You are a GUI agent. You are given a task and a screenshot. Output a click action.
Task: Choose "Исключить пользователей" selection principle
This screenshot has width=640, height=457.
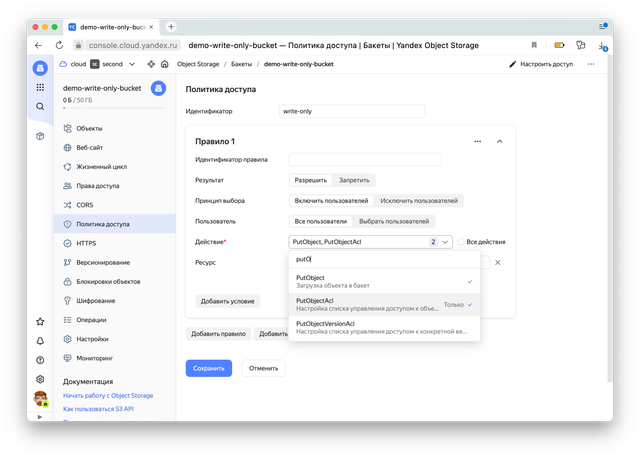405,201
